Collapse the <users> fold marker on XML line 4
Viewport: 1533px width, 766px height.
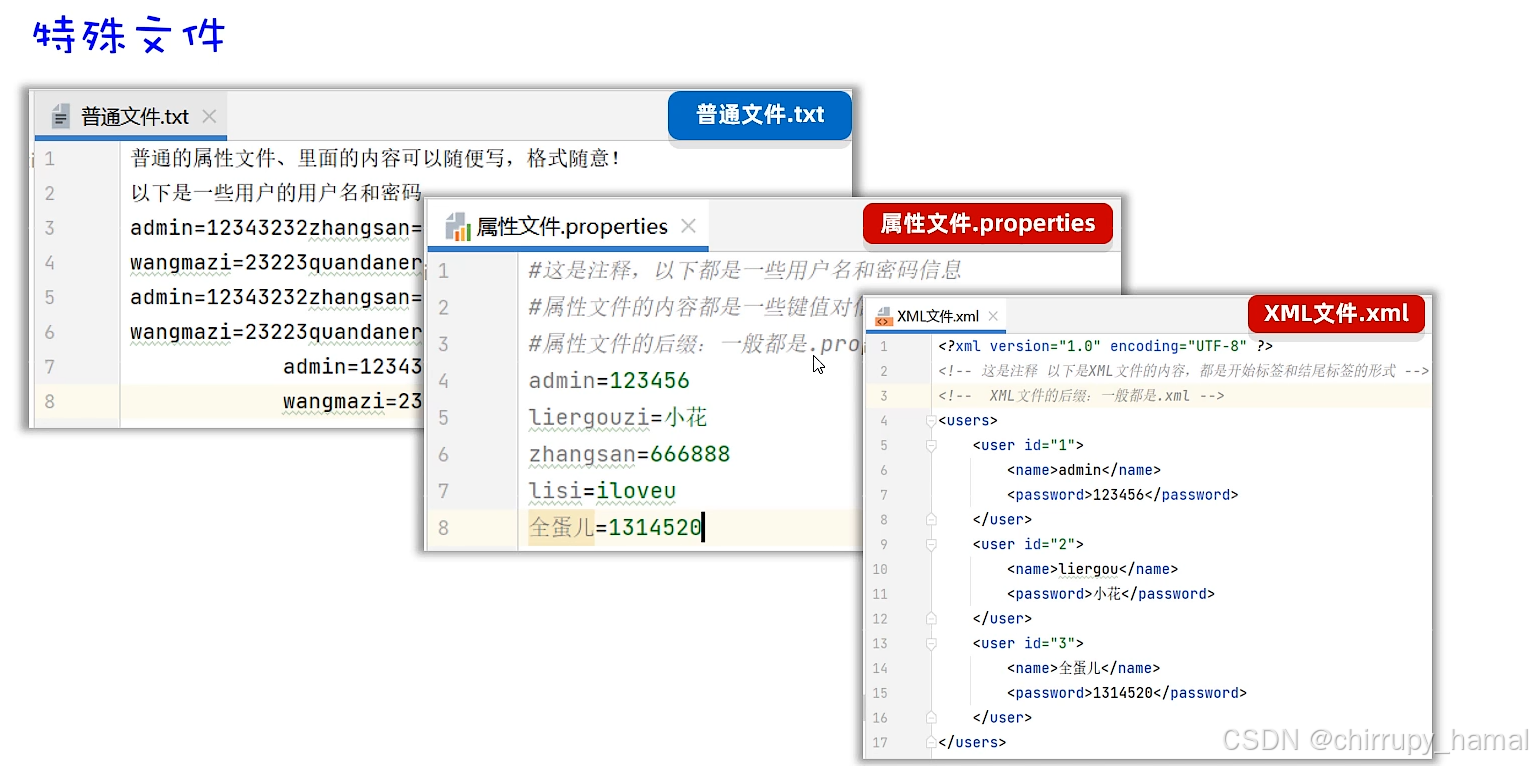(x=931, y=421)
